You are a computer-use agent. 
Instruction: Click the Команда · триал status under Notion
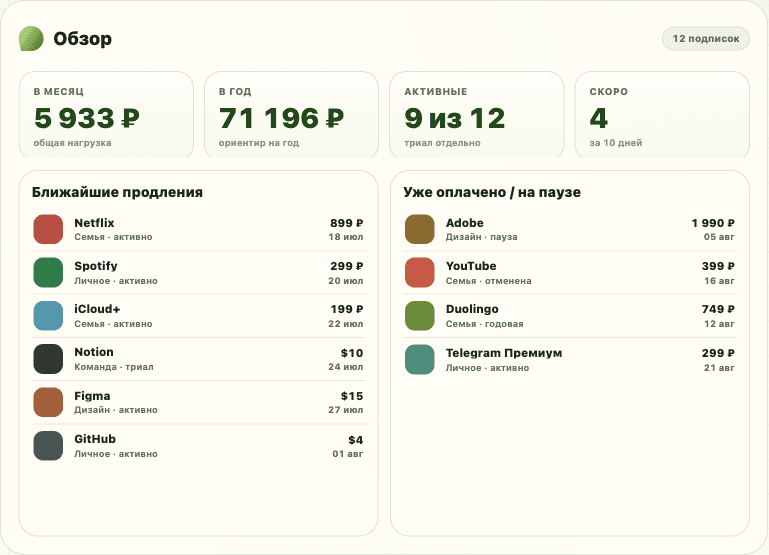(114, 367)
